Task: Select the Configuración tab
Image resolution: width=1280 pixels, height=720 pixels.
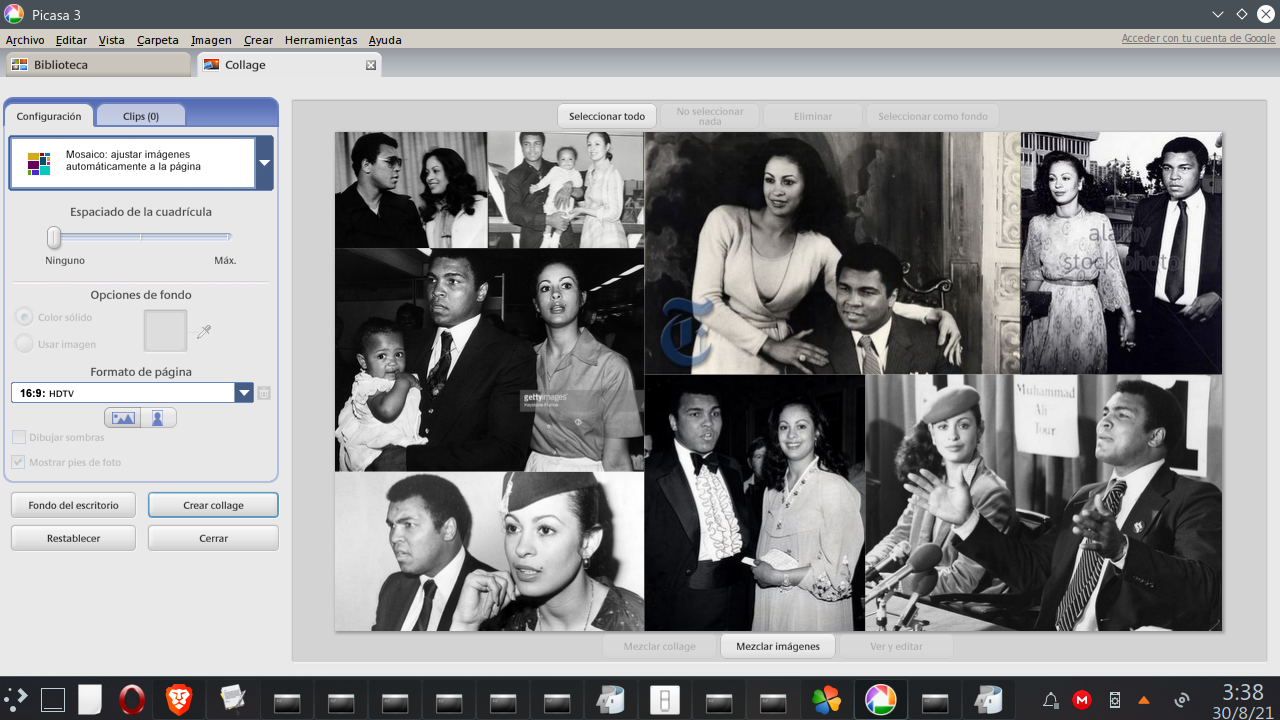Action: click(x=49, y=116)
